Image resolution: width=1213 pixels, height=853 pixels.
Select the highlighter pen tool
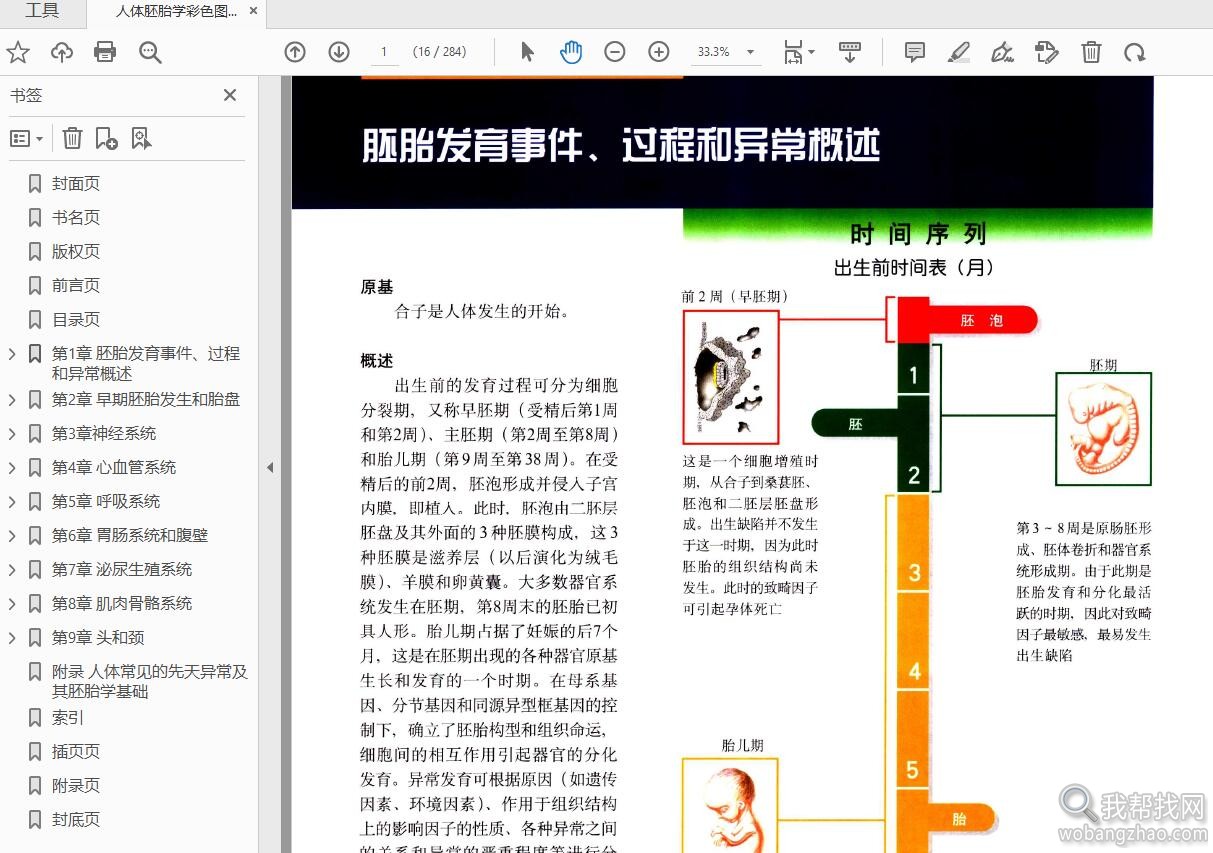click(958, 52)
